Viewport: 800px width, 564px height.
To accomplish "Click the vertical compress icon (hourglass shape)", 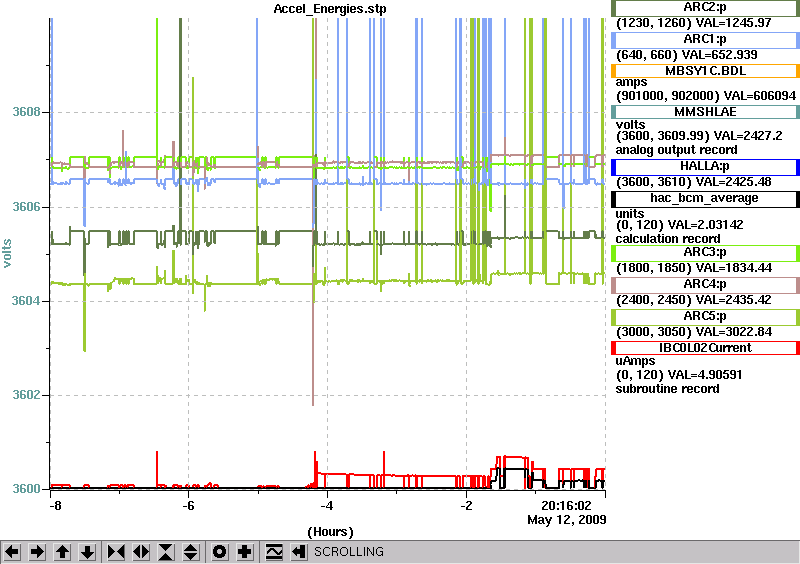I will [x=166, y=552].
